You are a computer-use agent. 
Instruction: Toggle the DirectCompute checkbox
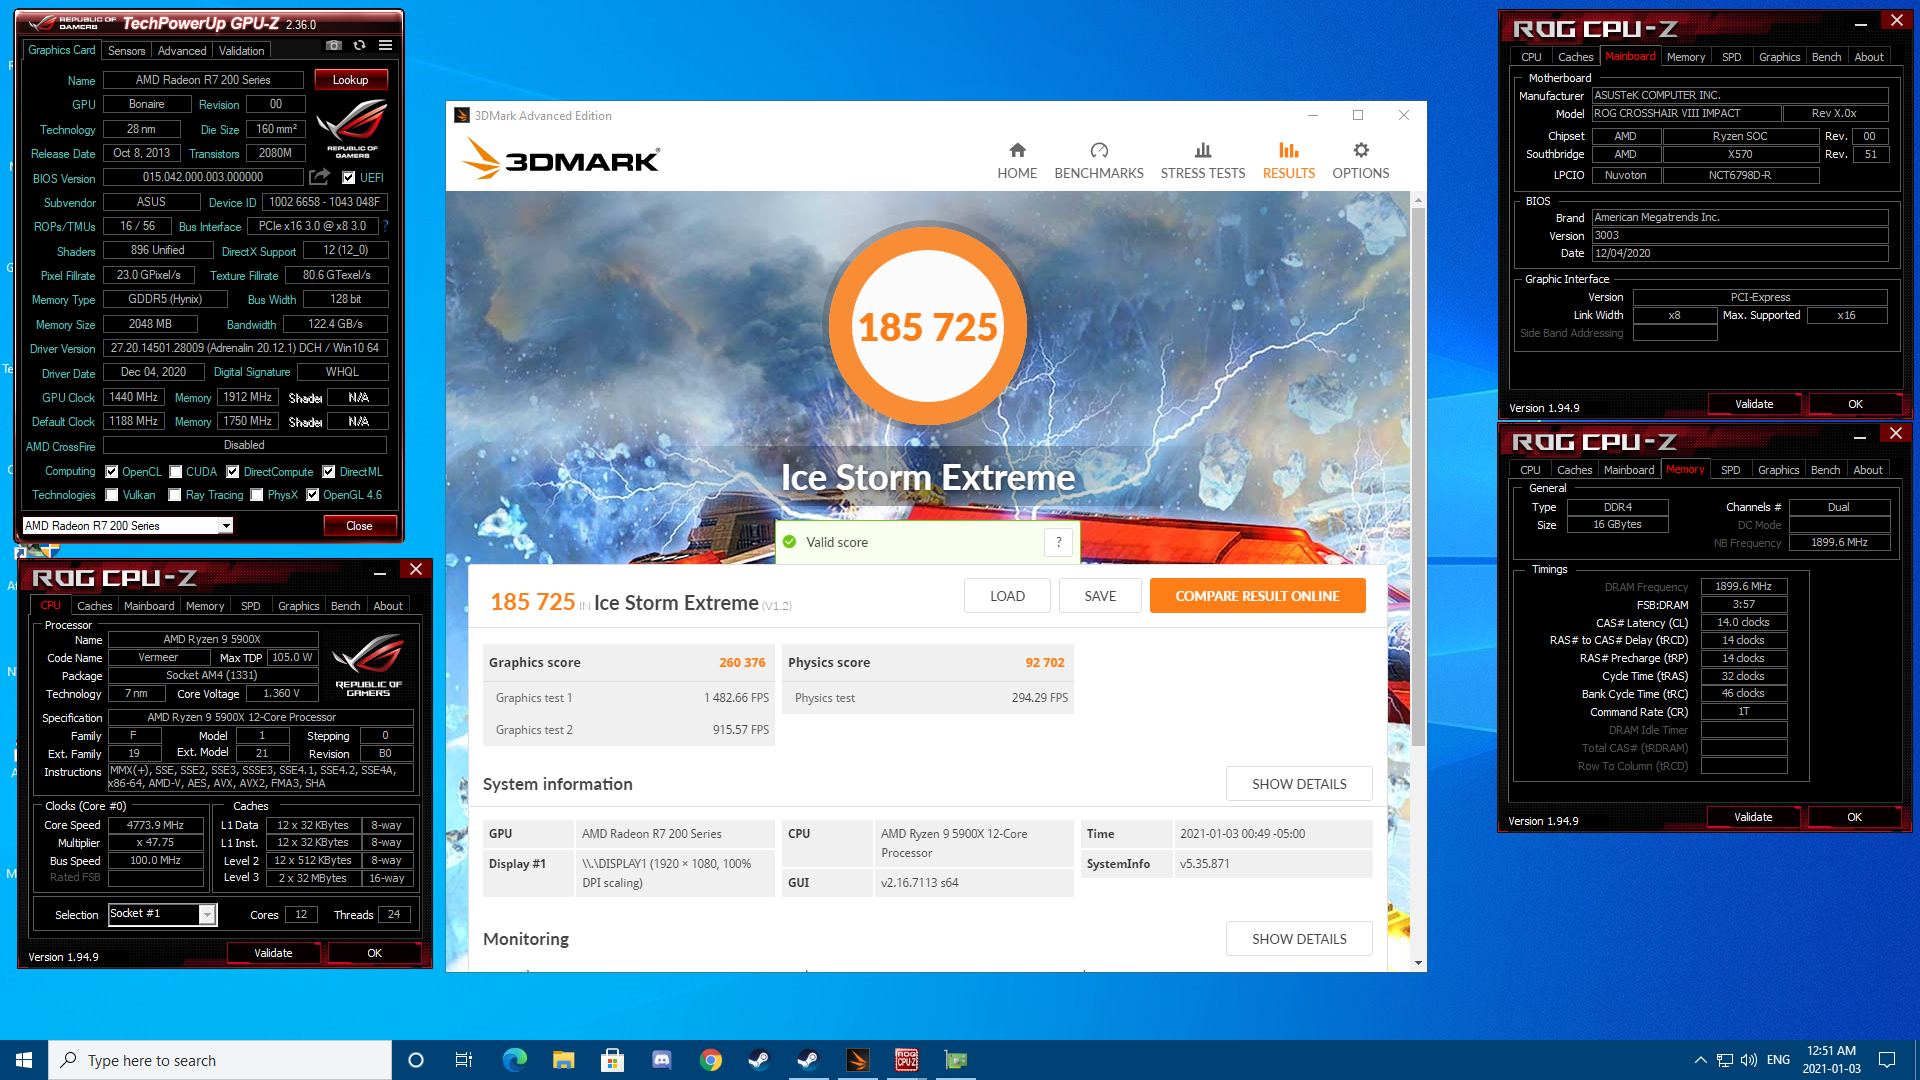coord(233,472)
